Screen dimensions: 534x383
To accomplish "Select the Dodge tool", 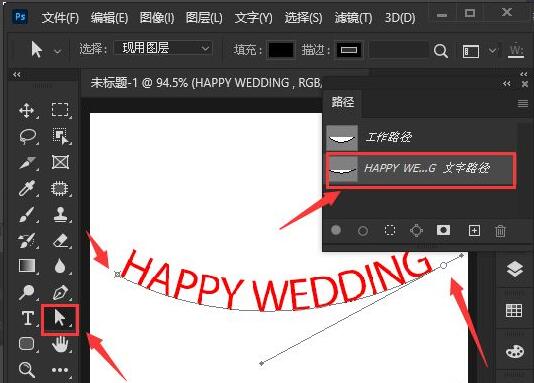I will coord(27,292).
